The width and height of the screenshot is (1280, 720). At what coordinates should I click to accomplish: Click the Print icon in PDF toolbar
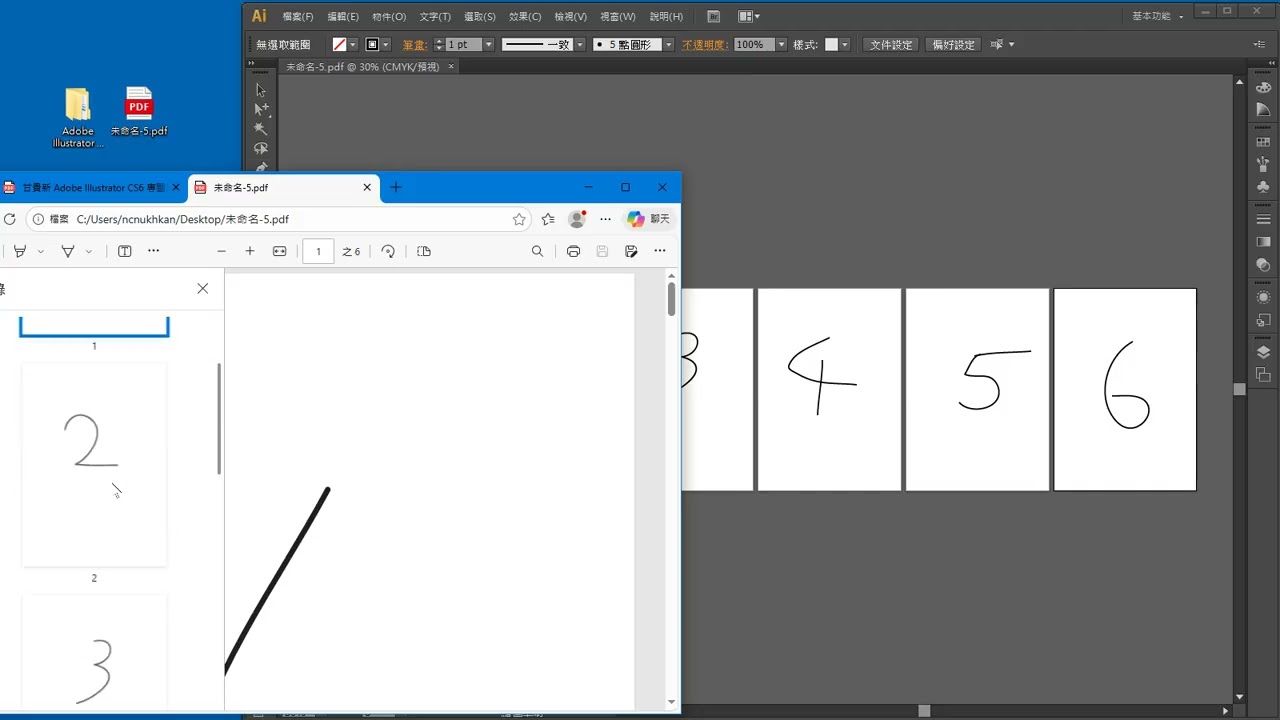[573, 251]
